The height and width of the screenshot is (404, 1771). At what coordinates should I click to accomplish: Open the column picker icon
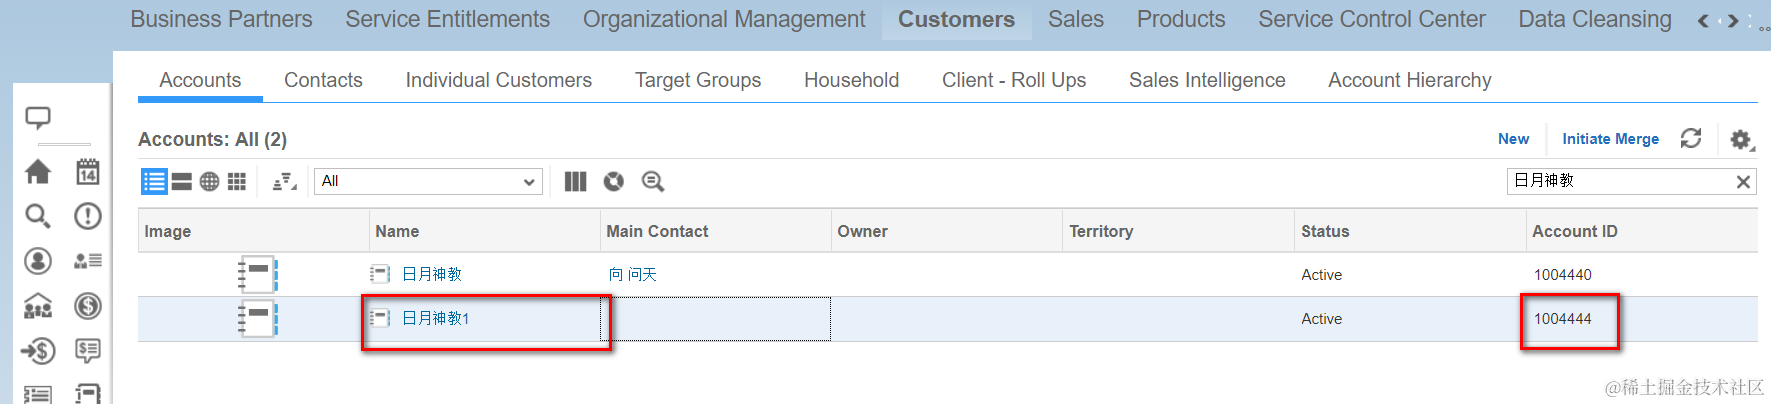coord(575,181)
